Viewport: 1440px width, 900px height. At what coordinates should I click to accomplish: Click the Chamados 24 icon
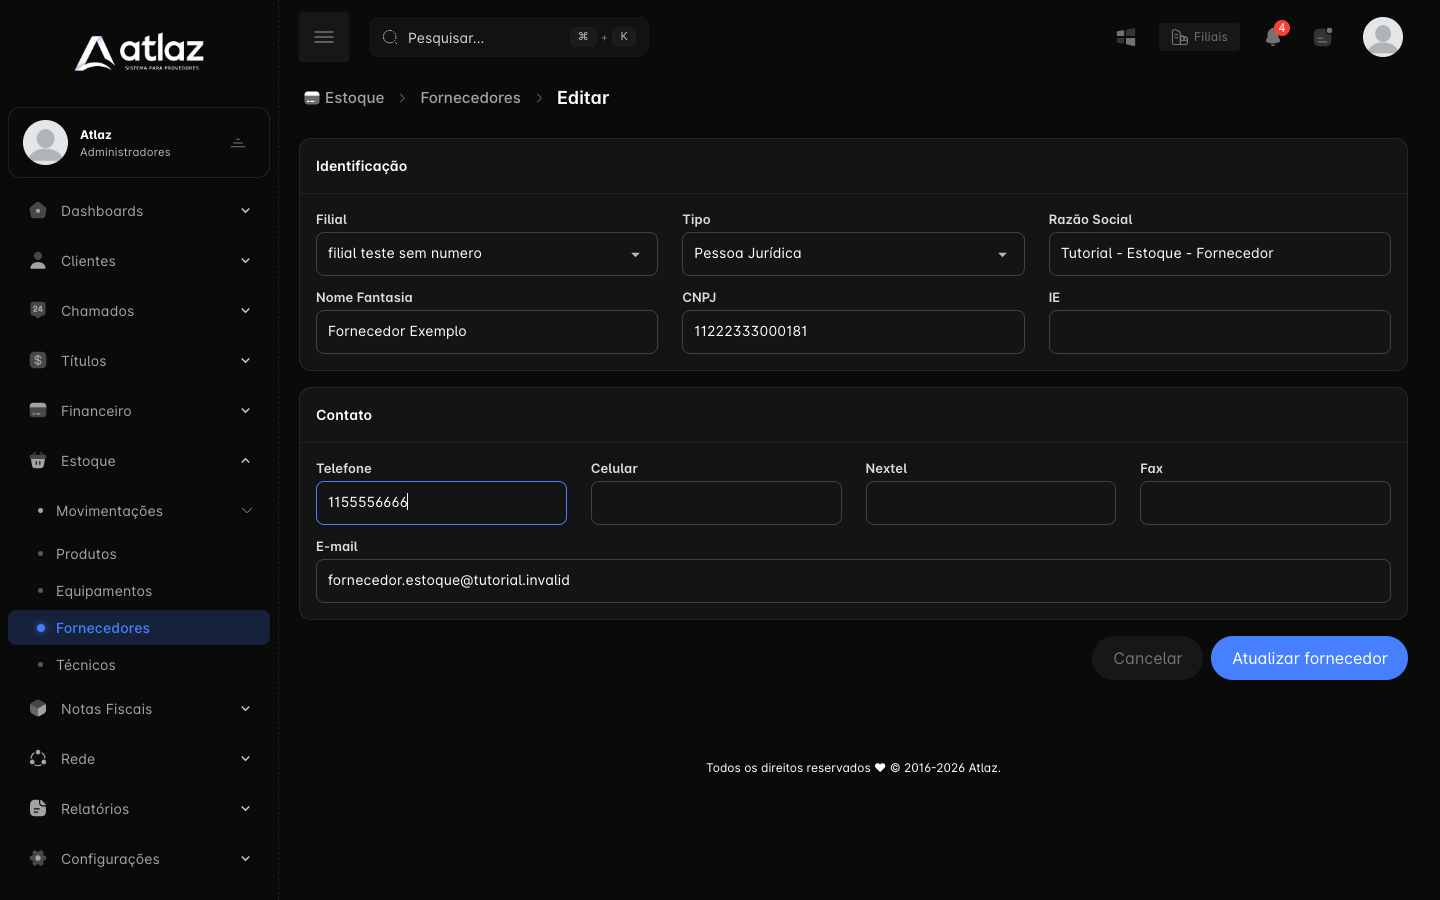click(x=38, y=310)
